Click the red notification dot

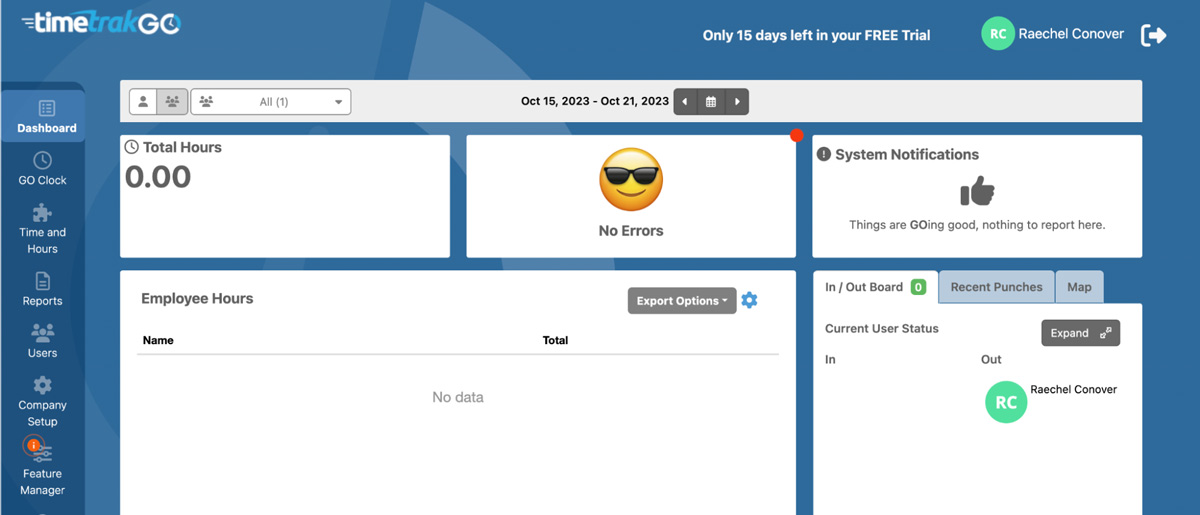796,136
